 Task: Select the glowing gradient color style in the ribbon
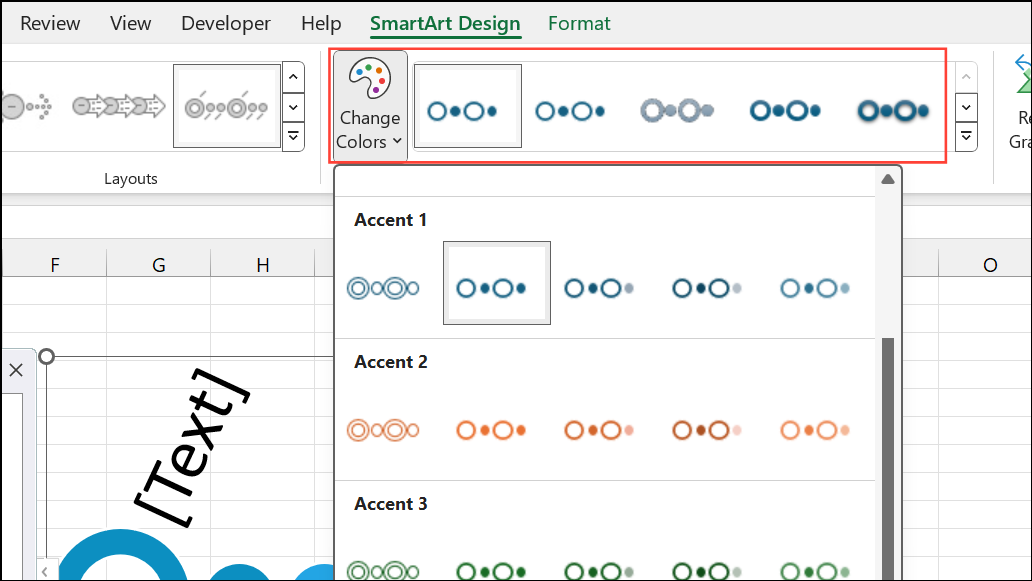[x=891, y=110]
